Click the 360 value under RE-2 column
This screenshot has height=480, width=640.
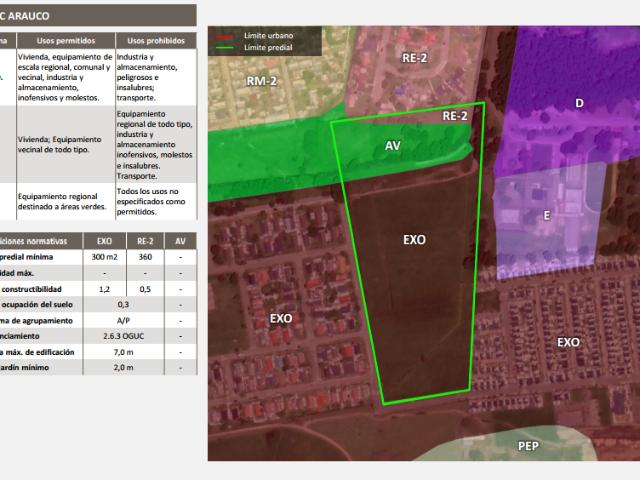coord(145,257)
